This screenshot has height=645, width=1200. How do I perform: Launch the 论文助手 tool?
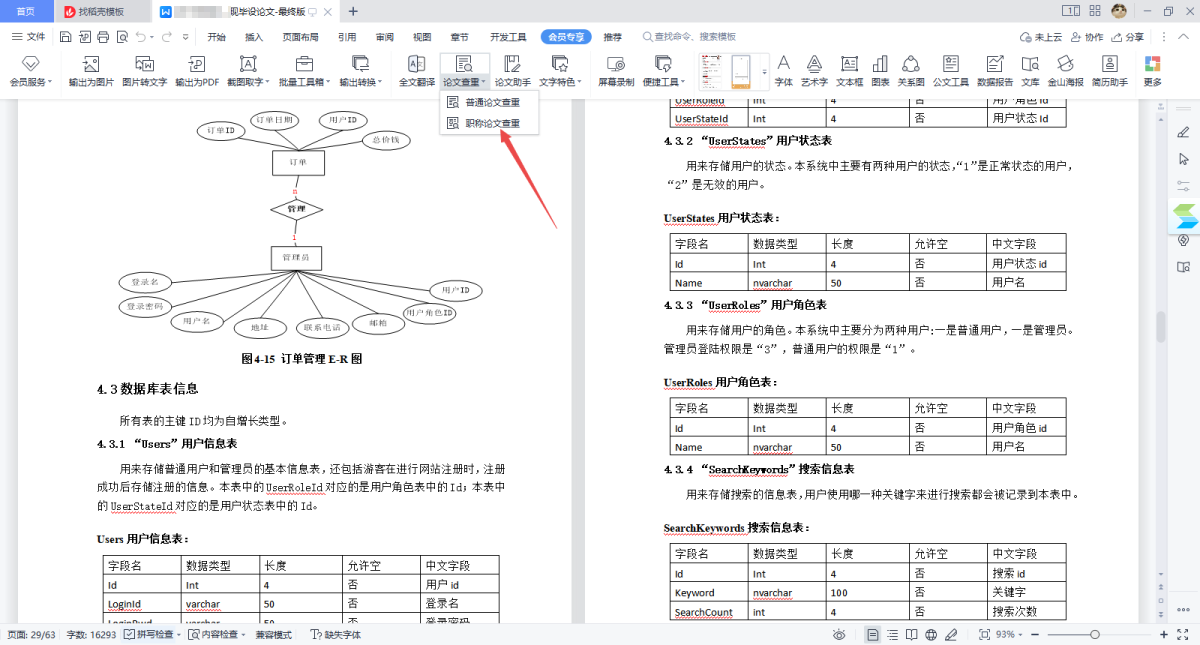pyautogui.click(x=512, y=70)
